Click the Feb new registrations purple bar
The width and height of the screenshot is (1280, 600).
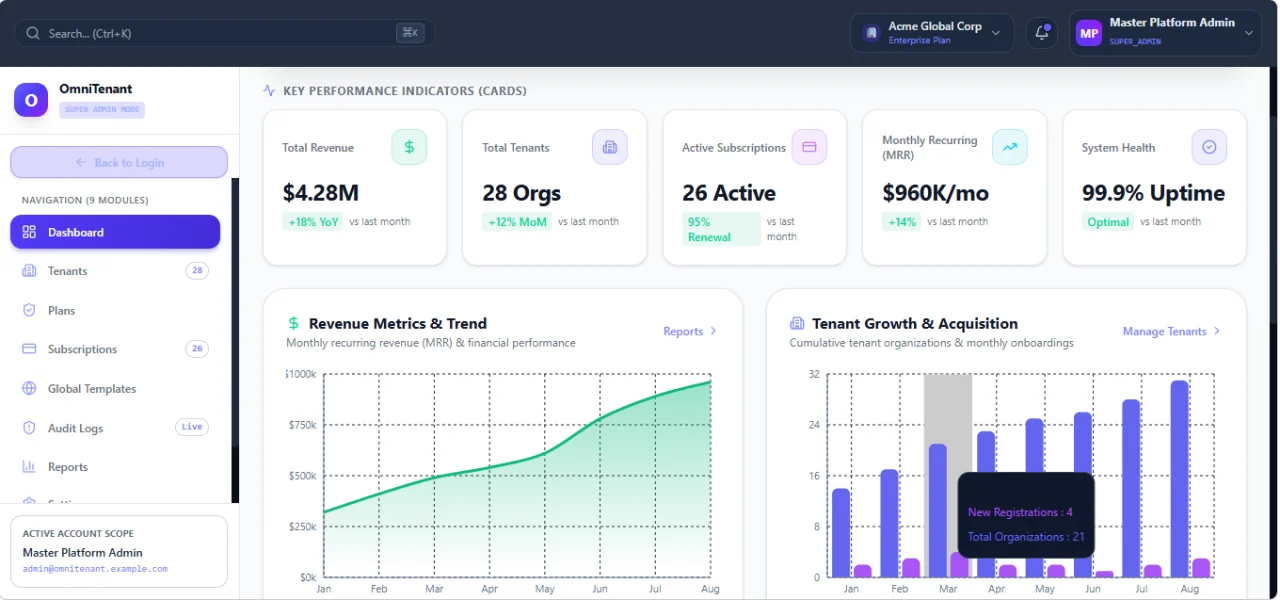coord(911,568)
